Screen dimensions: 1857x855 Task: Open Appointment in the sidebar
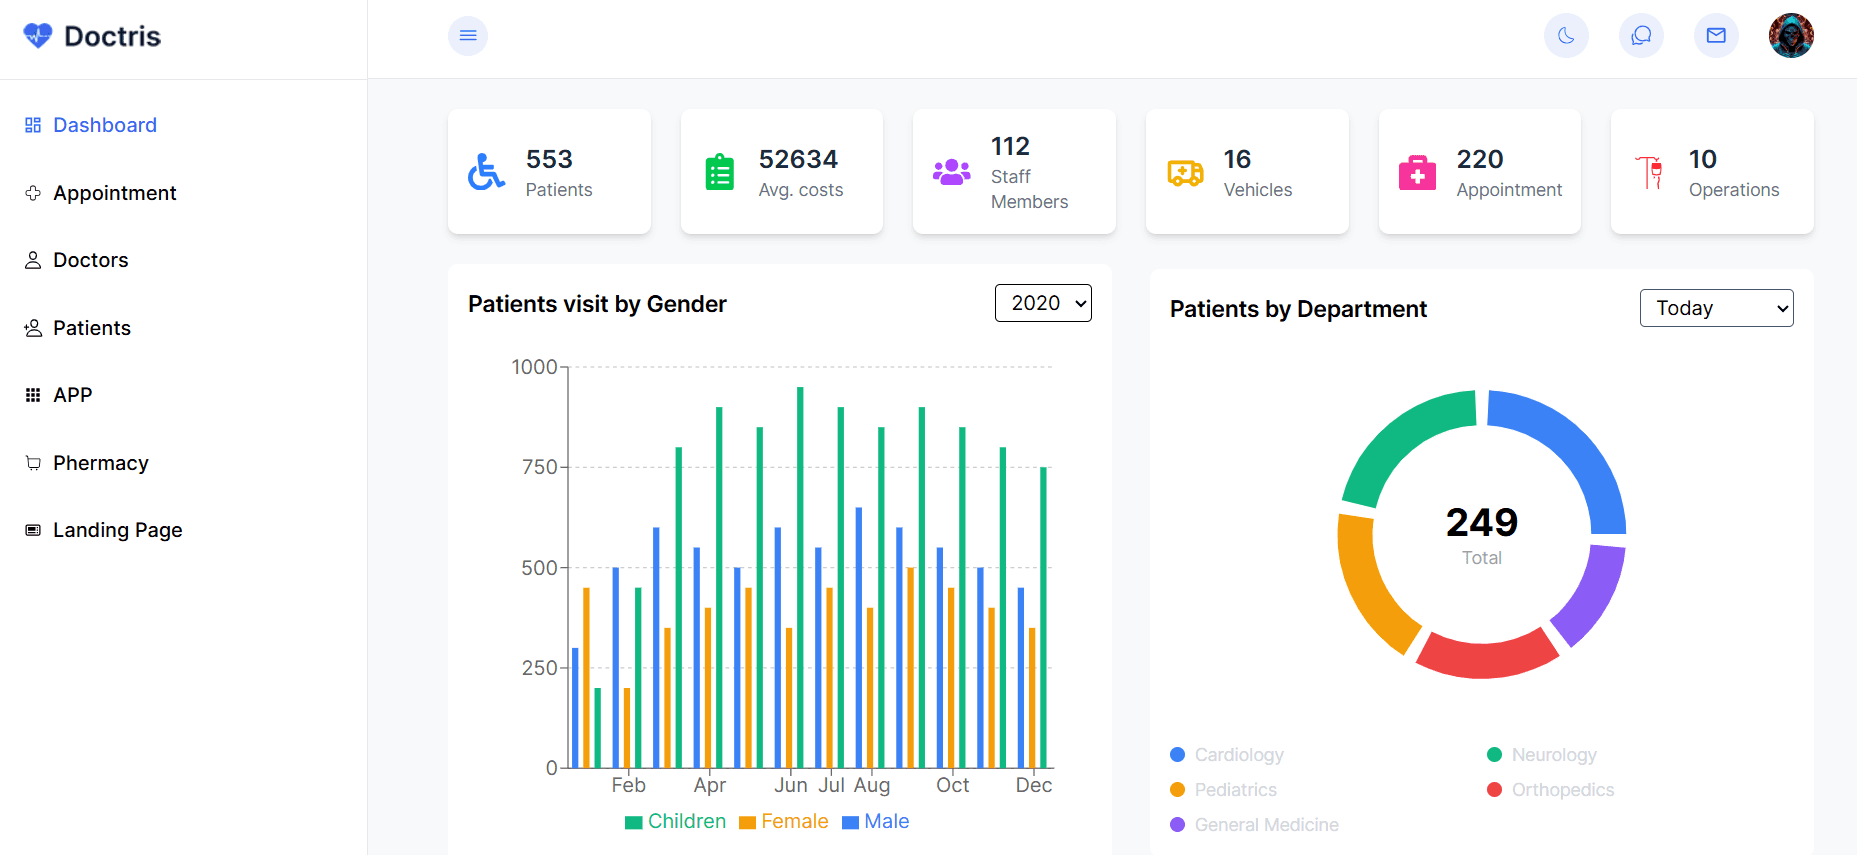coord(114,193)
